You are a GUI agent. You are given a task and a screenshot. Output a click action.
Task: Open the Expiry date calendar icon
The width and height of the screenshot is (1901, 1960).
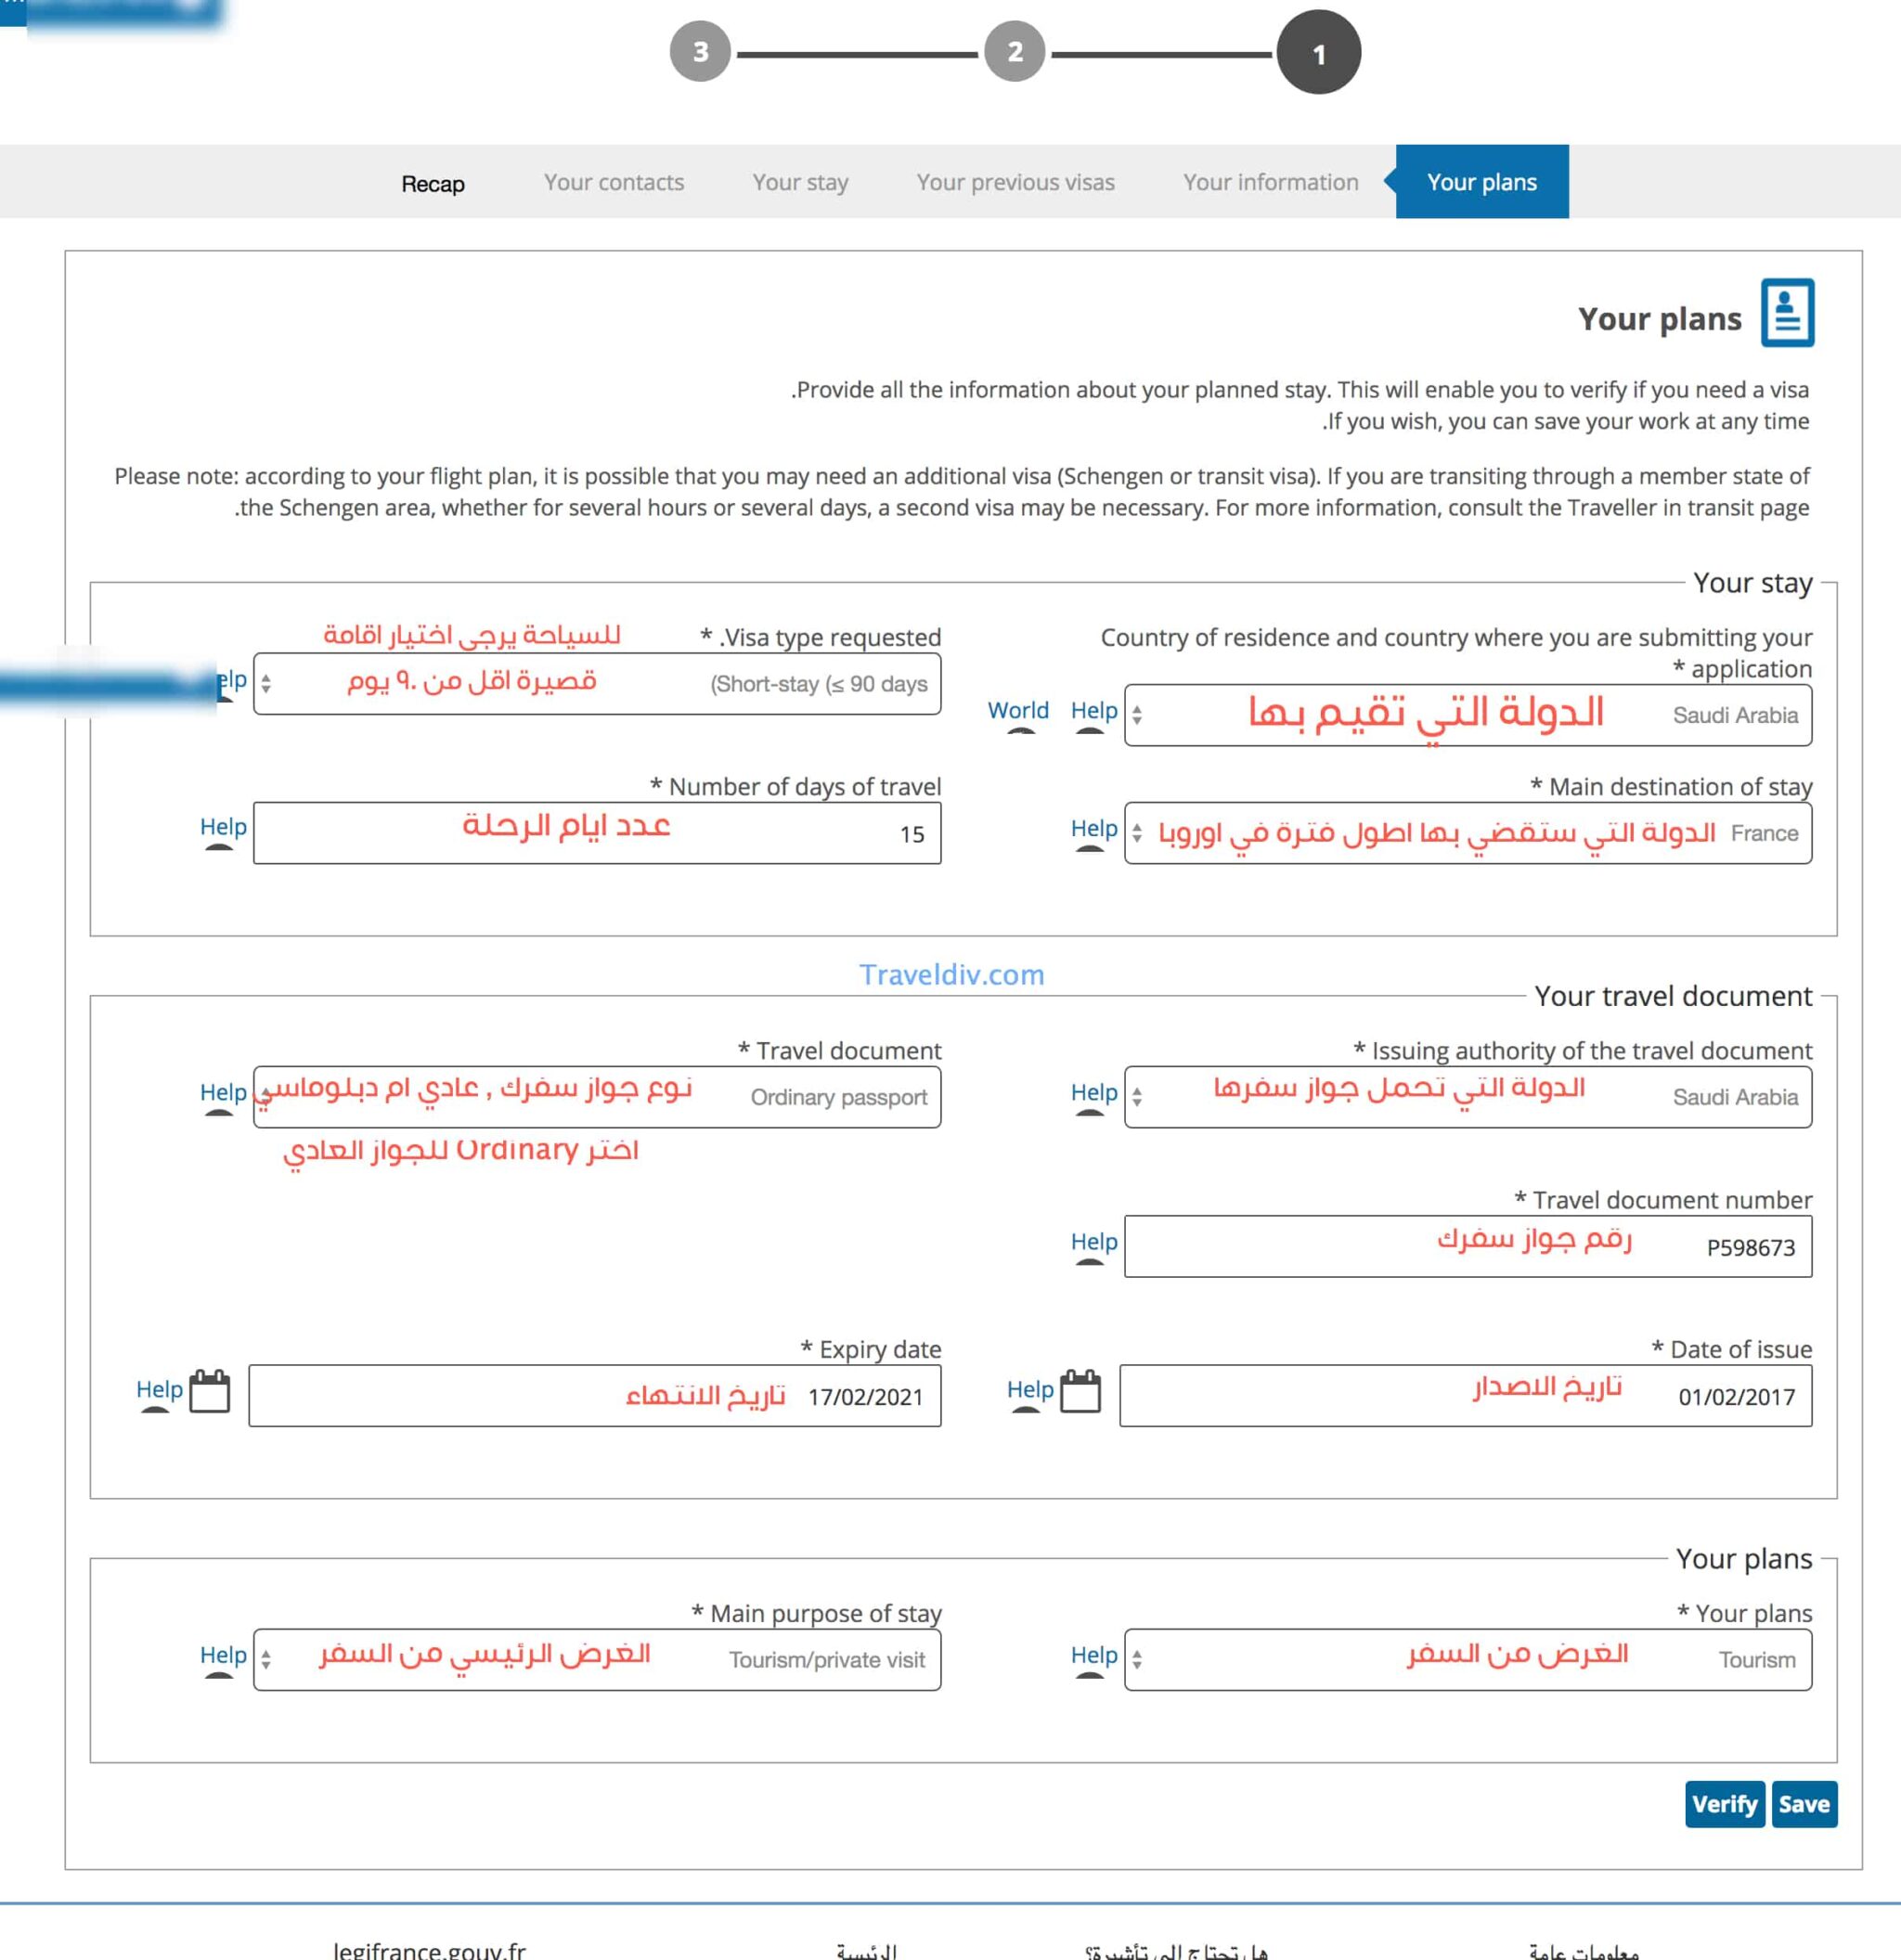[209, 1391]
